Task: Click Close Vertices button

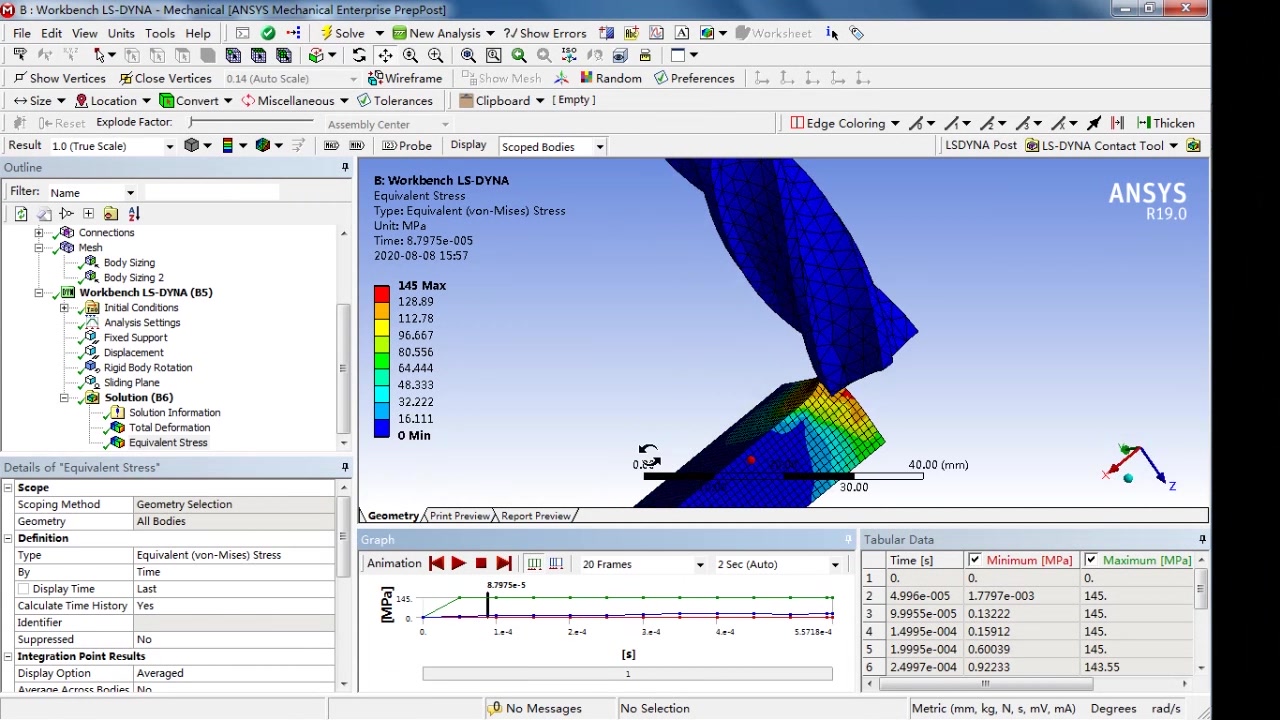Action: coord(165,78)
